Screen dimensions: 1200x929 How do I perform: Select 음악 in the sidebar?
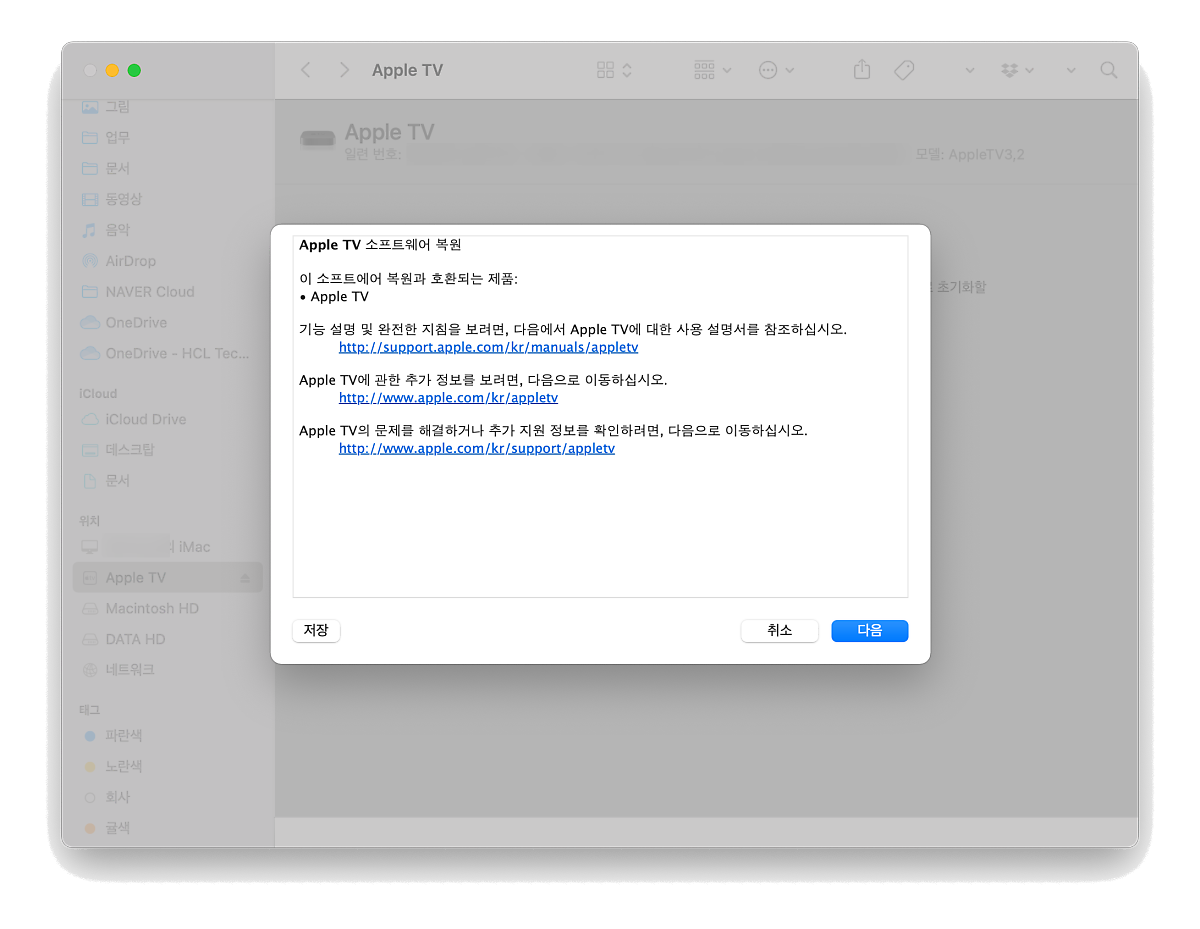(x=167, y=230)
